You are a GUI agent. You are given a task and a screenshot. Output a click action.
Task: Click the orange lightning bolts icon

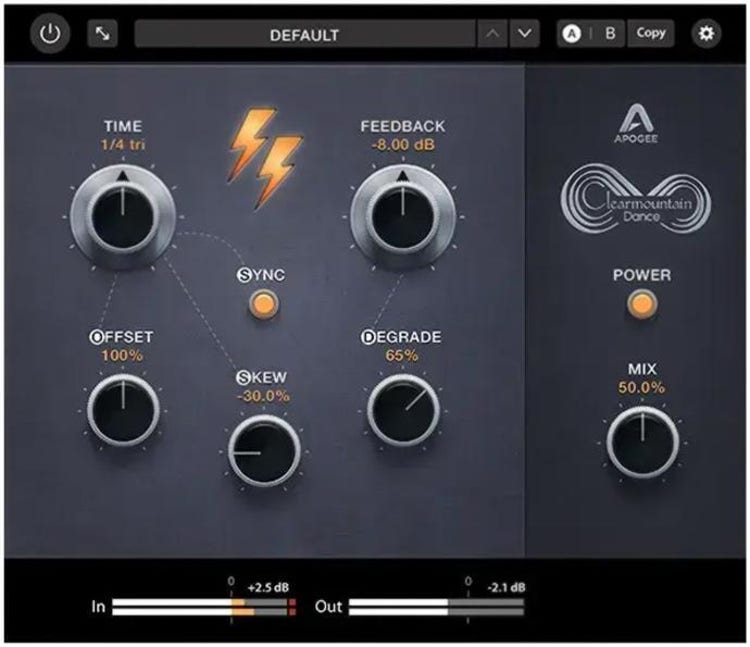(x=265, y=157)
